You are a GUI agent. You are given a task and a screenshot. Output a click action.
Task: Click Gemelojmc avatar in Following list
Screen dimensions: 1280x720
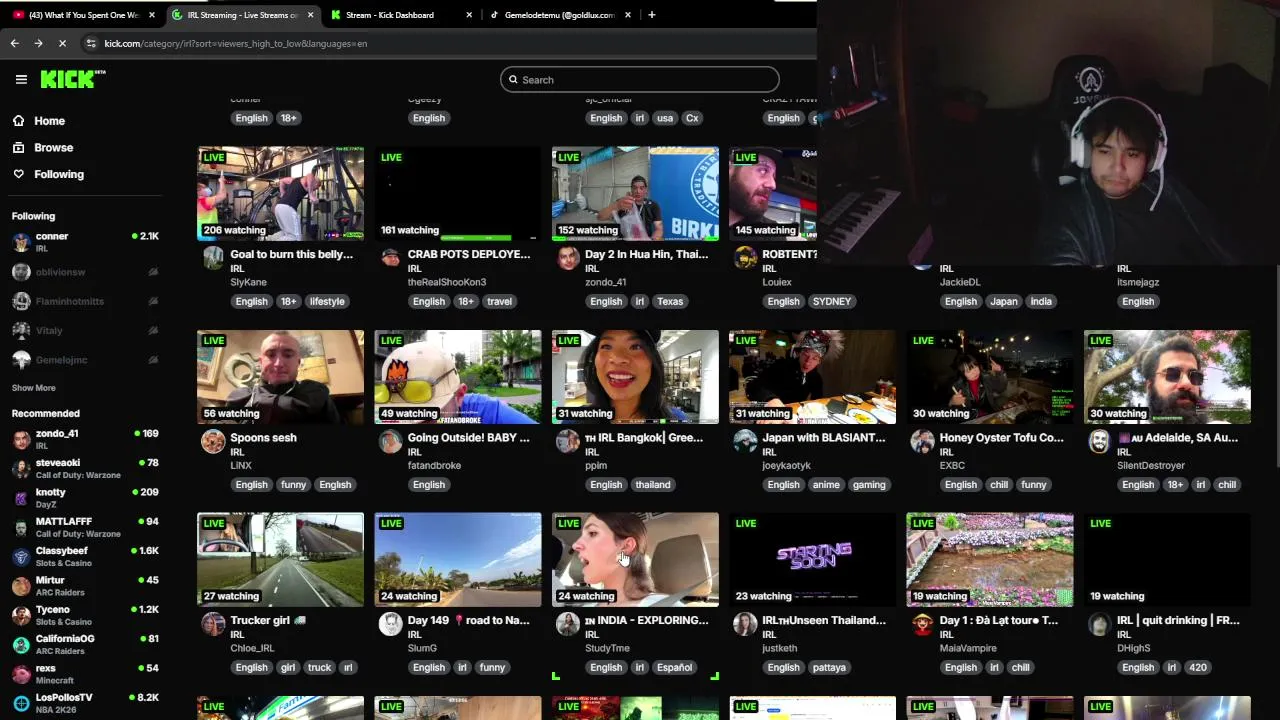[x=21, y=359]
